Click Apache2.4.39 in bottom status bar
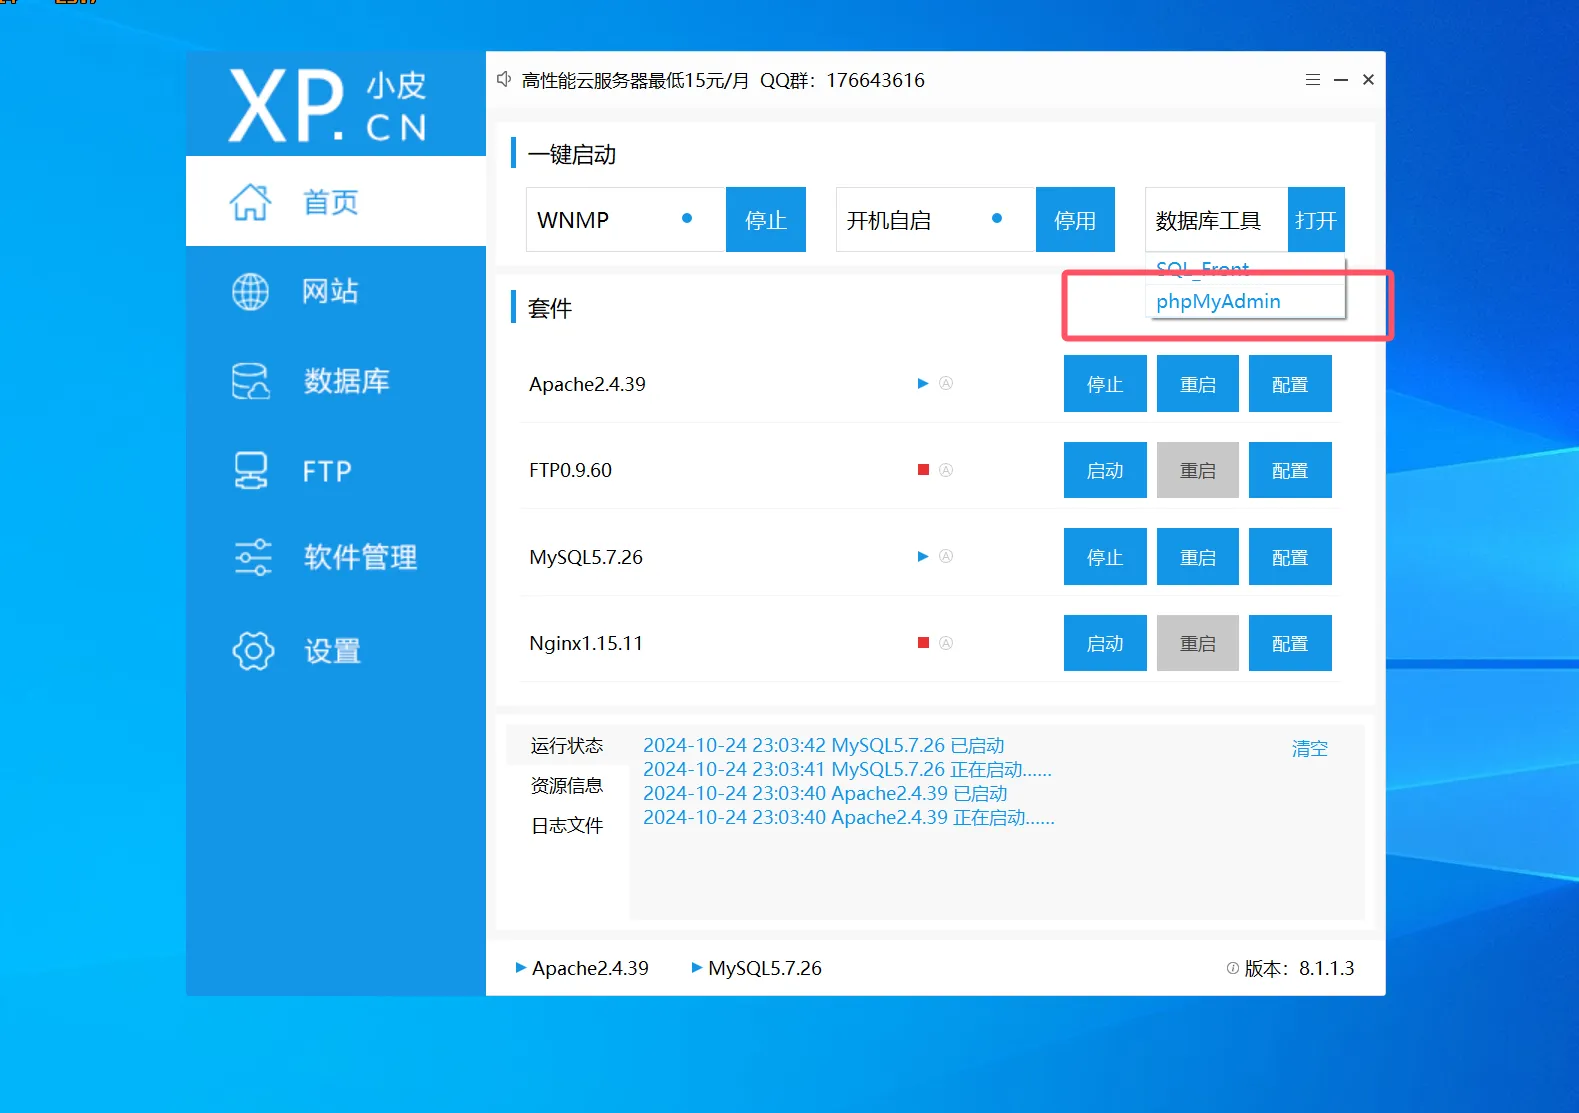Viewport: 1579px width, 1113px height. tap(582, 968)
